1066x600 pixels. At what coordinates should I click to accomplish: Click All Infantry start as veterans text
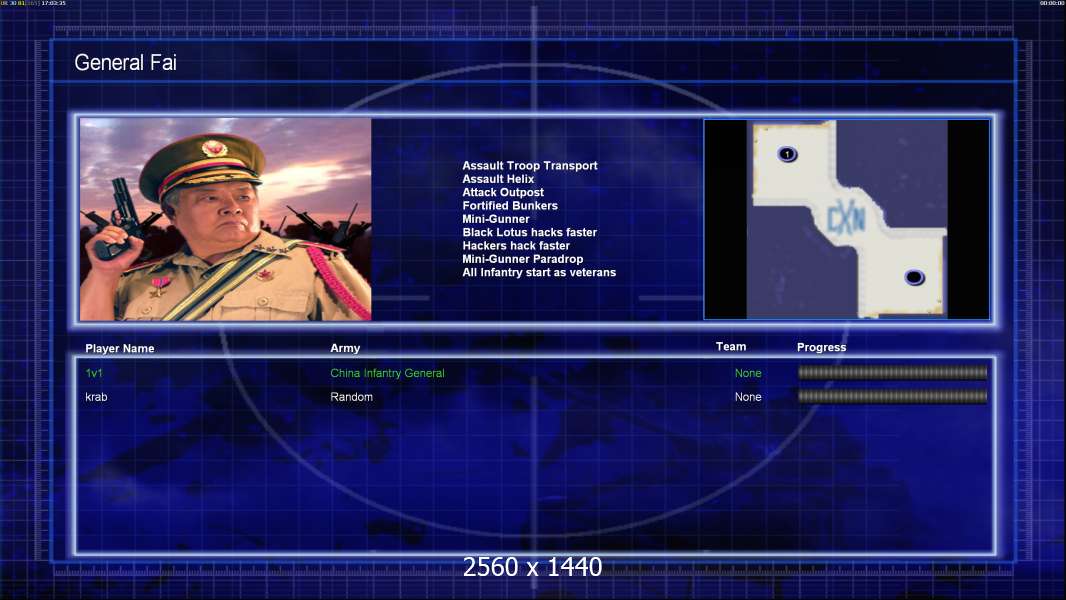538,272
